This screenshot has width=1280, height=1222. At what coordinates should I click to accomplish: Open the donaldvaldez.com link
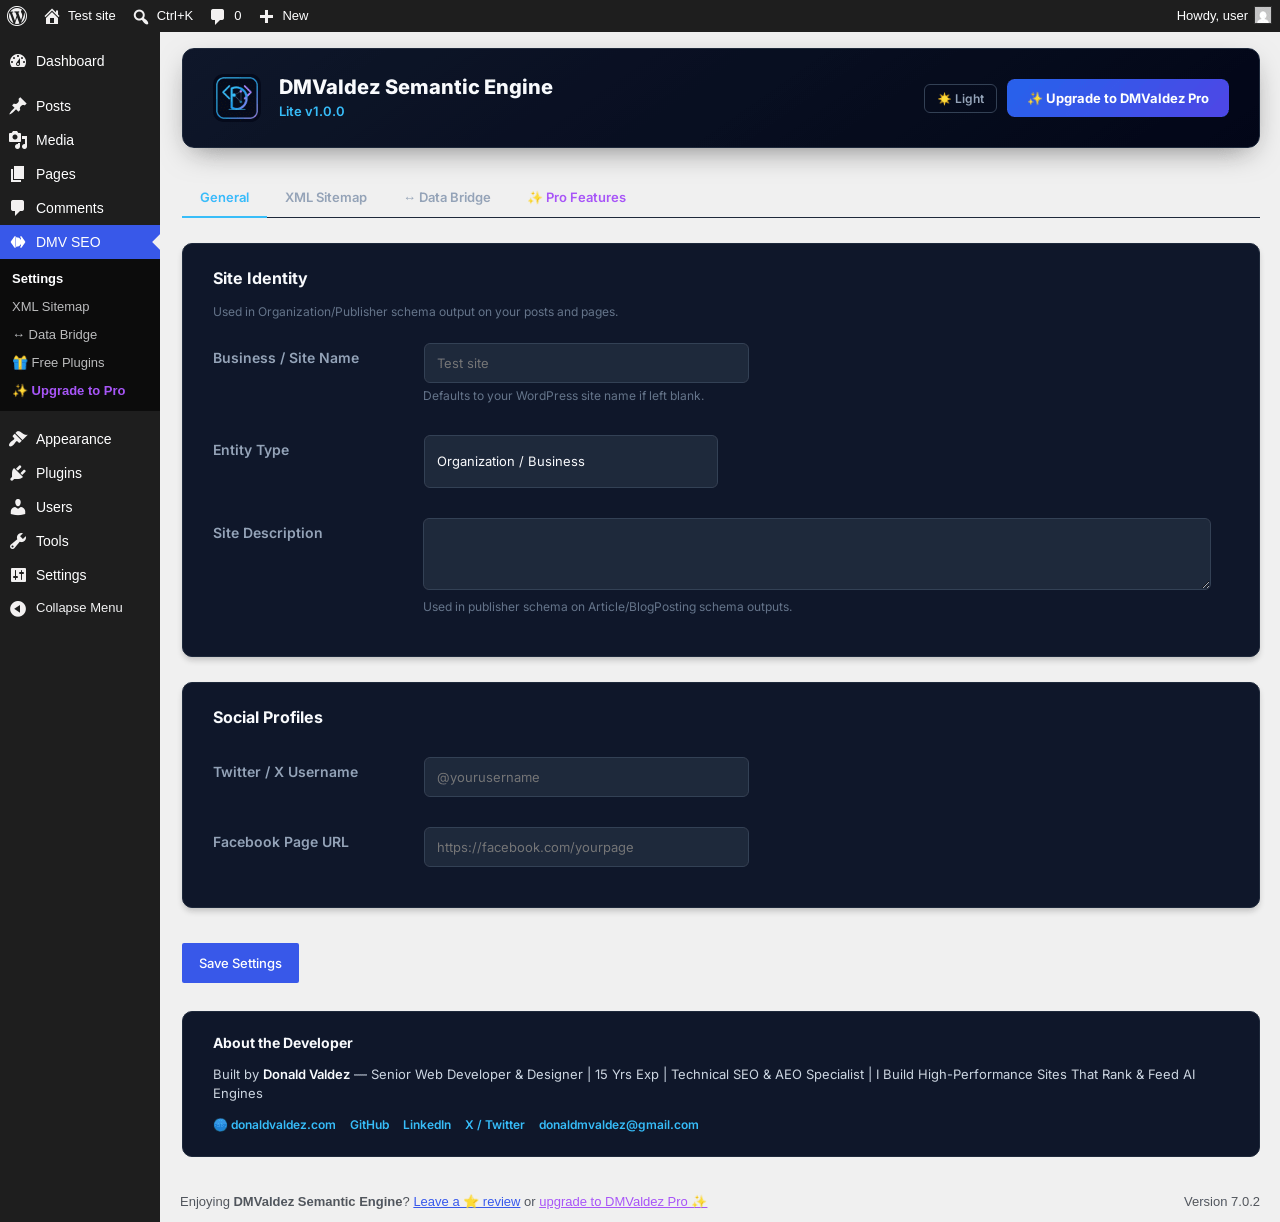coord(275,1125)
